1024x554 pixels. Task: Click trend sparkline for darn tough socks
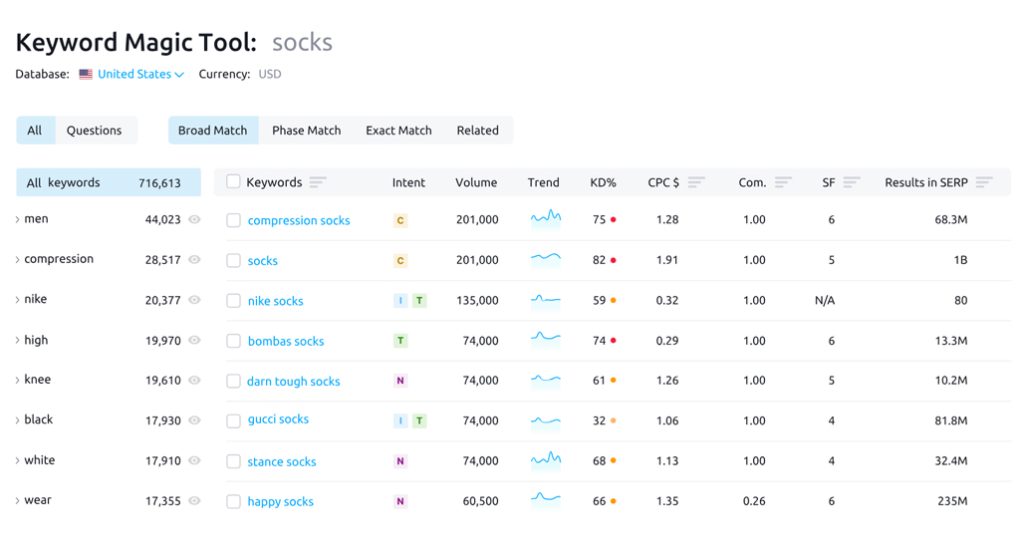point(545,380)
